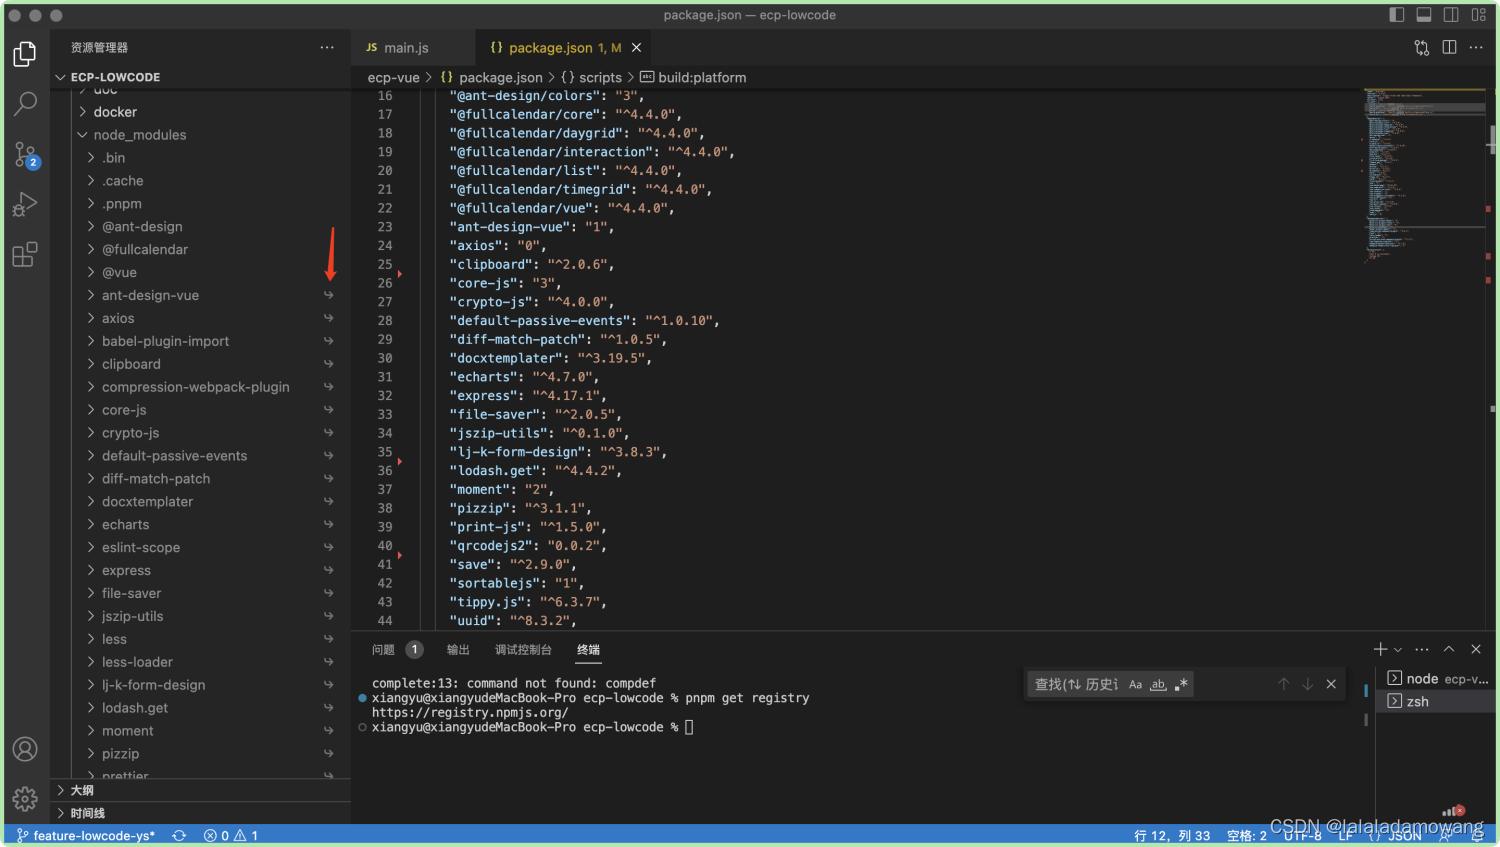Screen dimensions: 1500x847
Task: Collapse the node_modules folder
Action: click(x=200, y=135)
